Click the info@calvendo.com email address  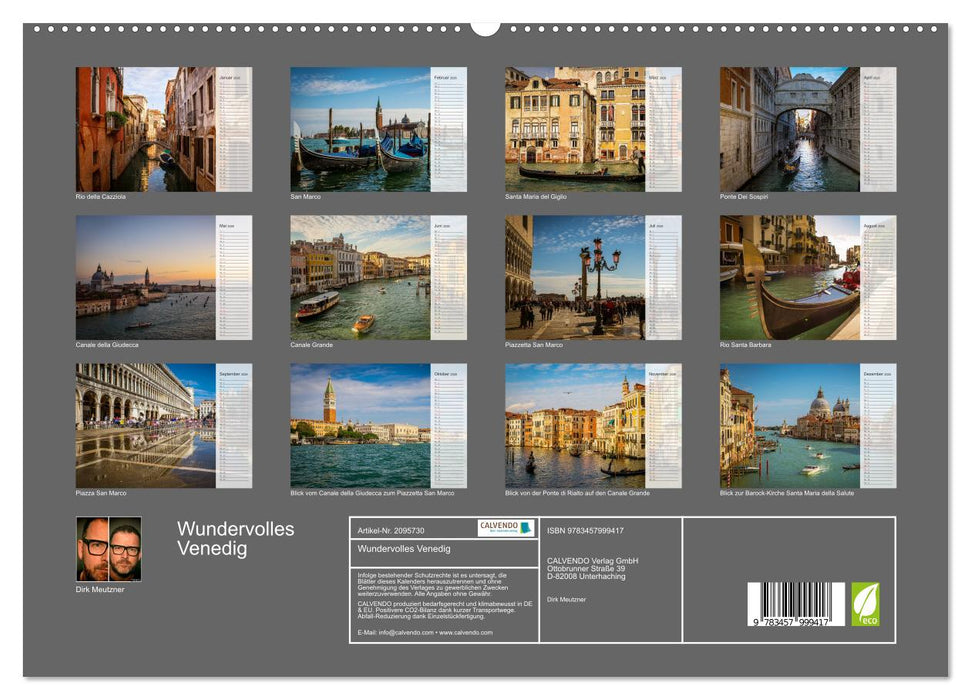407,632
